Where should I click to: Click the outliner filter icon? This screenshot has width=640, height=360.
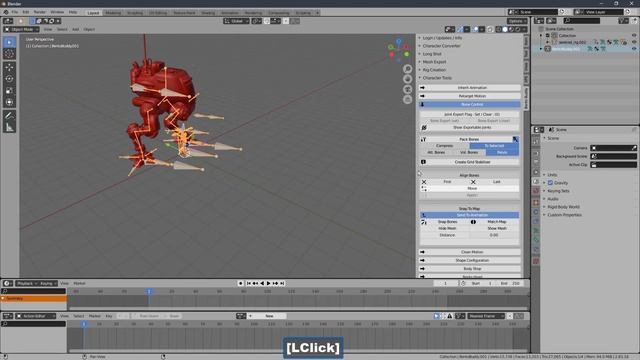pyautogui.click(x=623, y=21)
